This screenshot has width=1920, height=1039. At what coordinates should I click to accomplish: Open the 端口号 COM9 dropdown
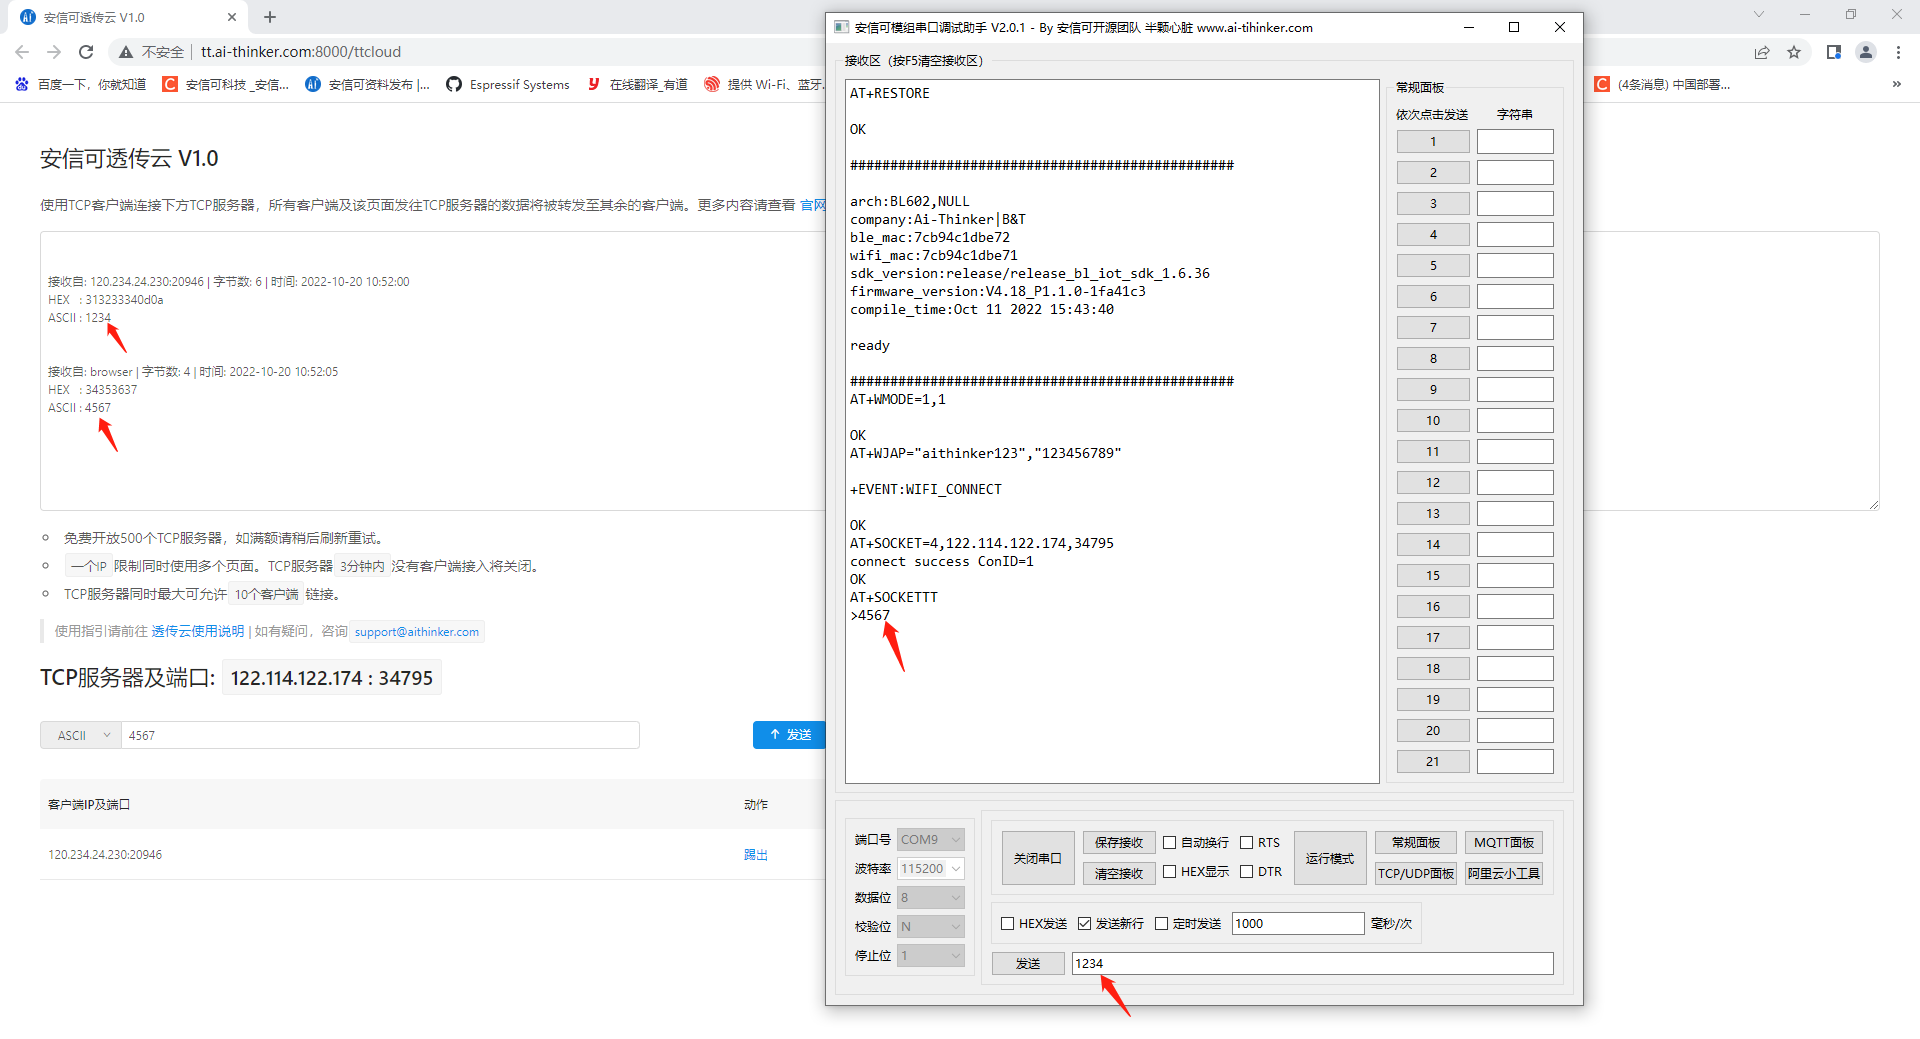pos(930,839)
